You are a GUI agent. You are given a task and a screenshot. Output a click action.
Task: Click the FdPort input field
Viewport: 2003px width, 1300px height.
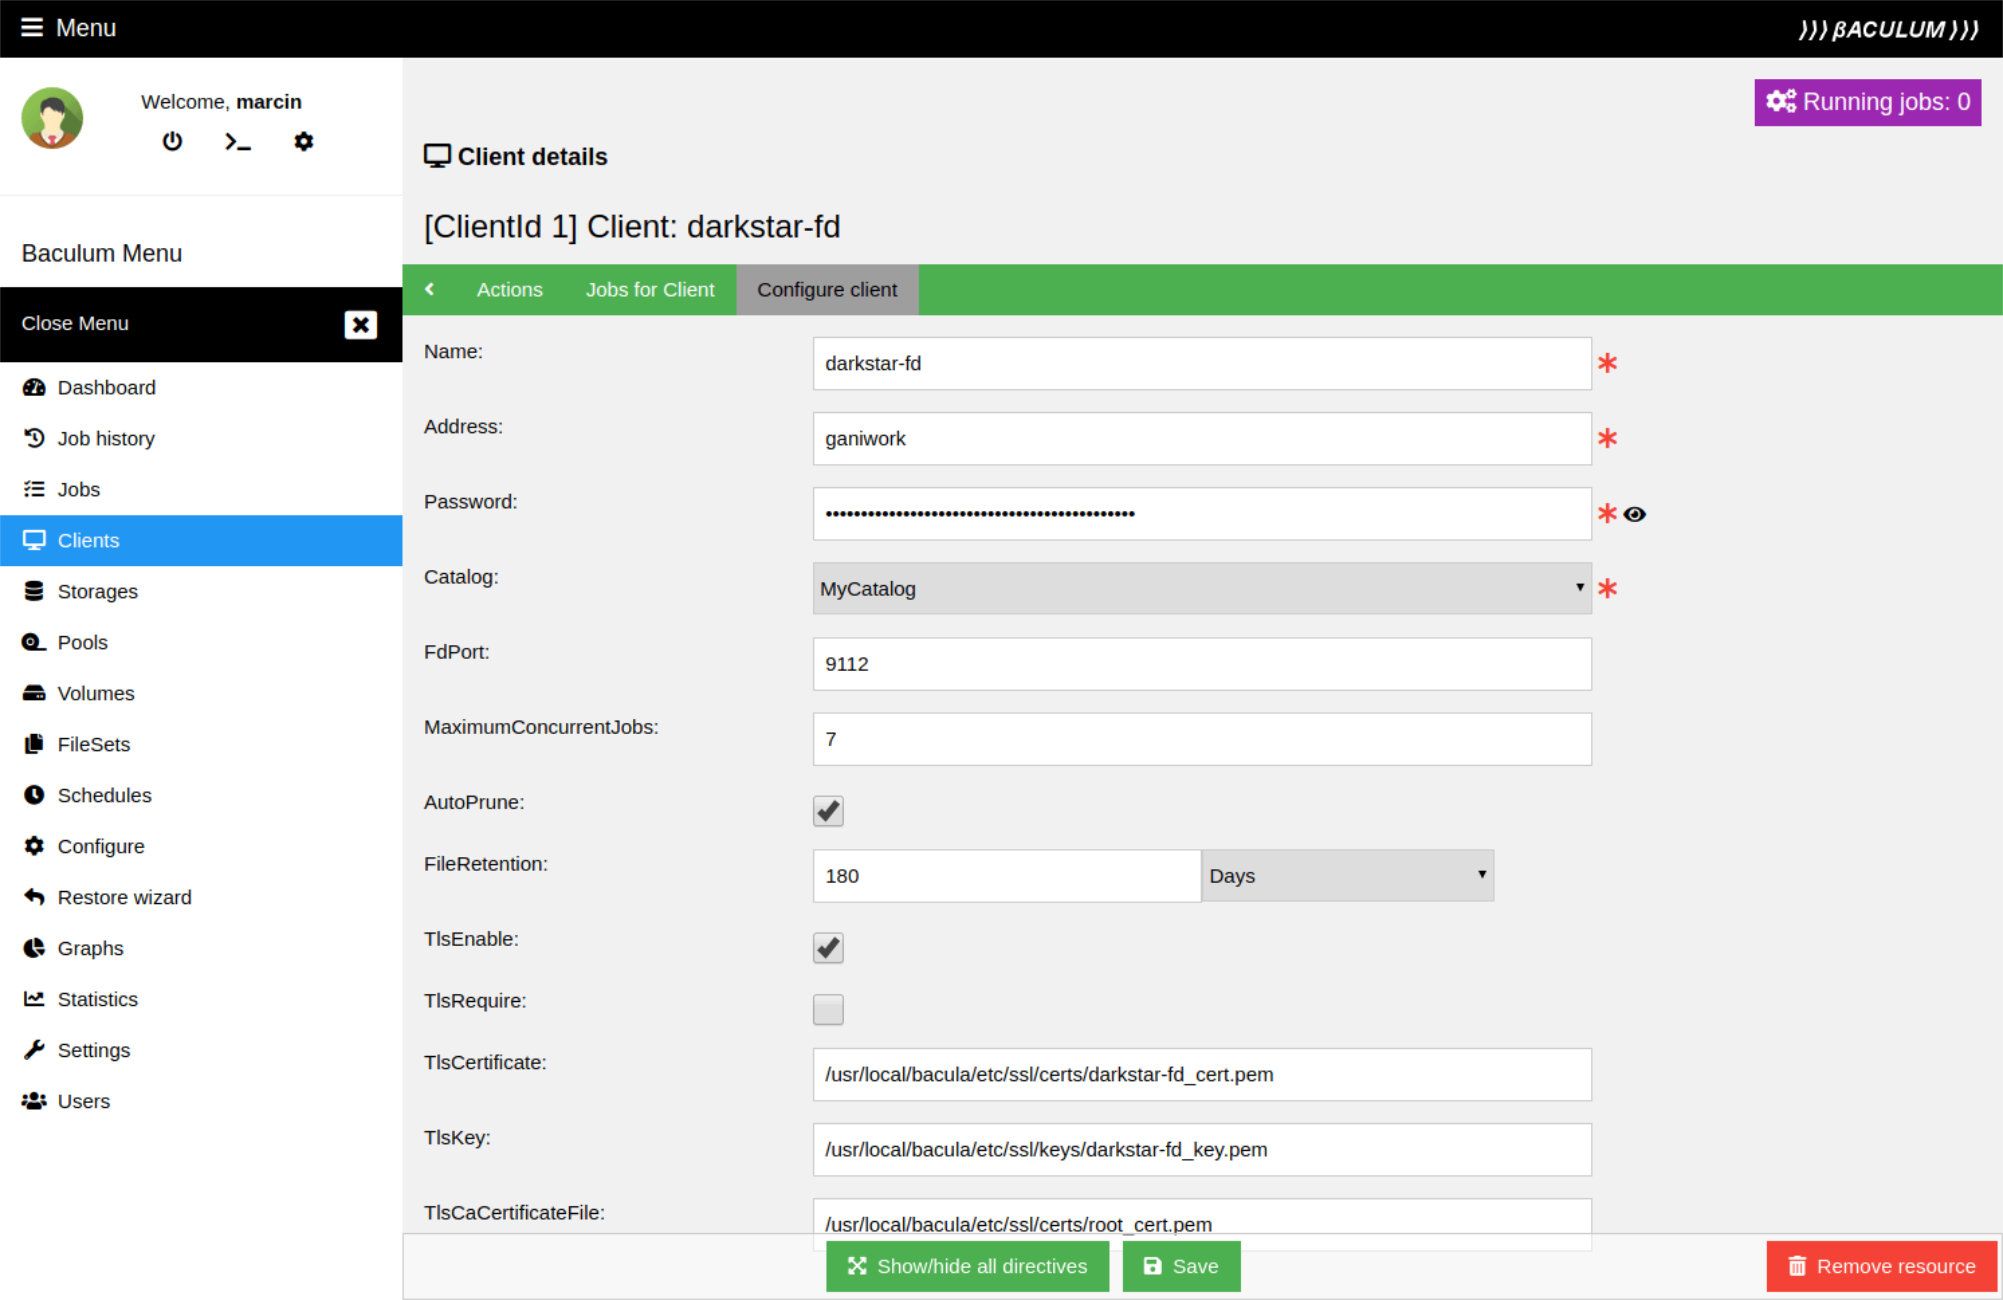(x=1201, y=664)
